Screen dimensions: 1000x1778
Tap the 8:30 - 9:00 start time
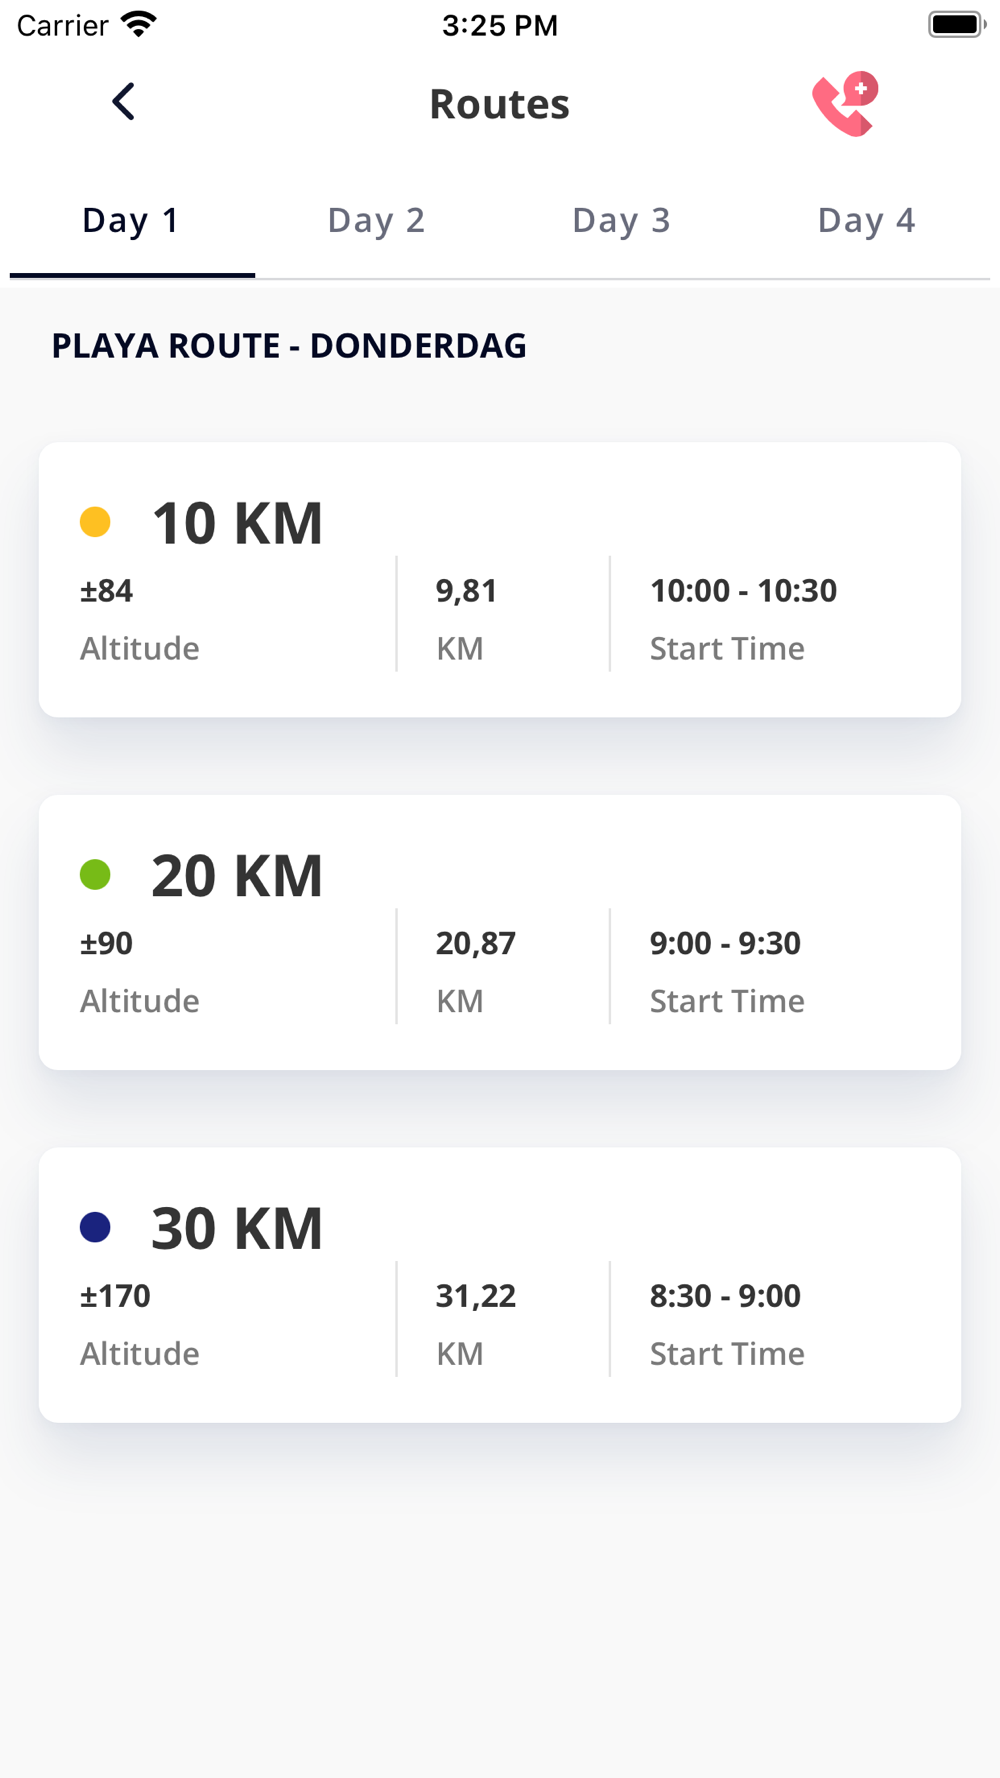[725, 1296]
